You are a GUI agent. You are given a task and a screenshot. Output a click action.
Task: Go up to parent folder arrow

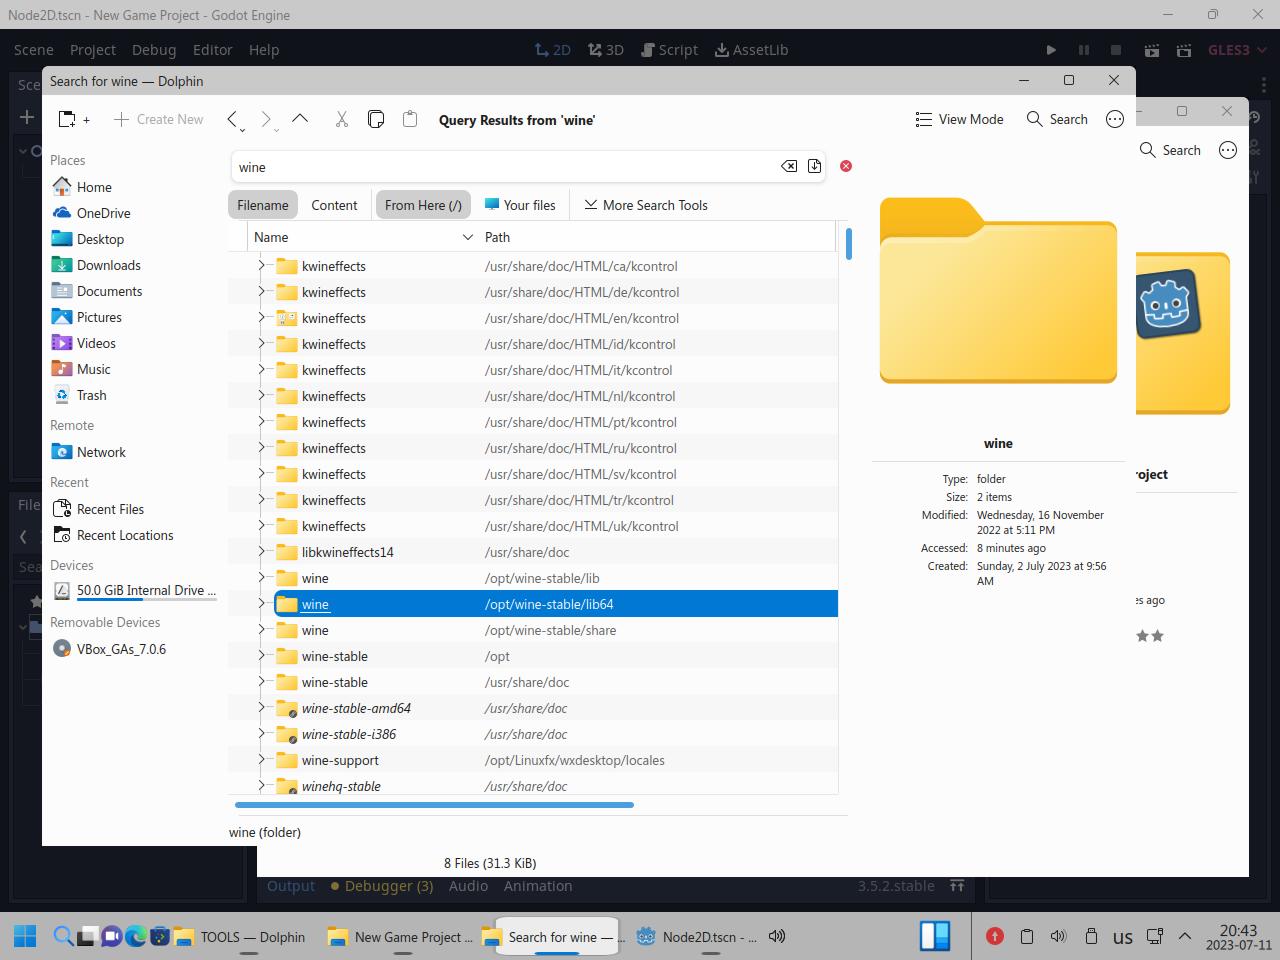coord(300,119)
